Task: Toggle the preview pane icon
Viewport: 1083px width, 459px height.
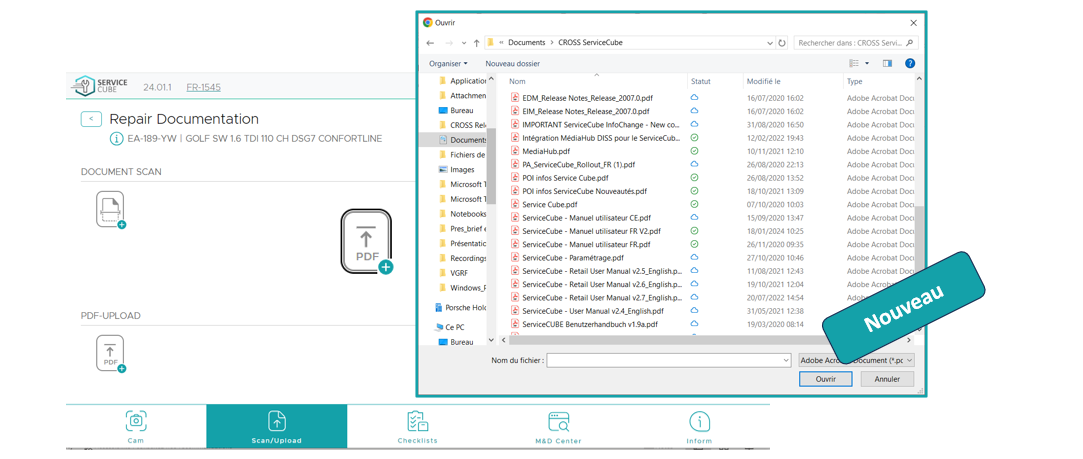Action: point(888,64)
